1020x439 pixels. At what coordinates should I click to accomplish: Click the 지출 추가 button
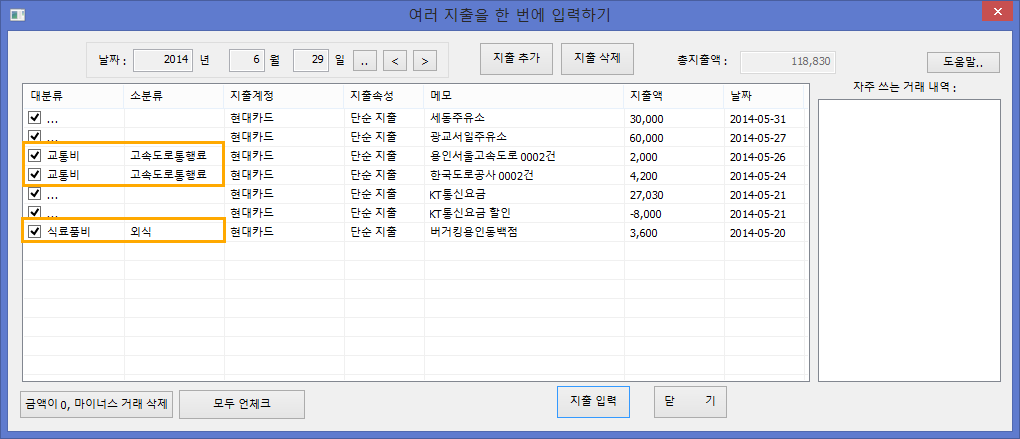point(516,58)
